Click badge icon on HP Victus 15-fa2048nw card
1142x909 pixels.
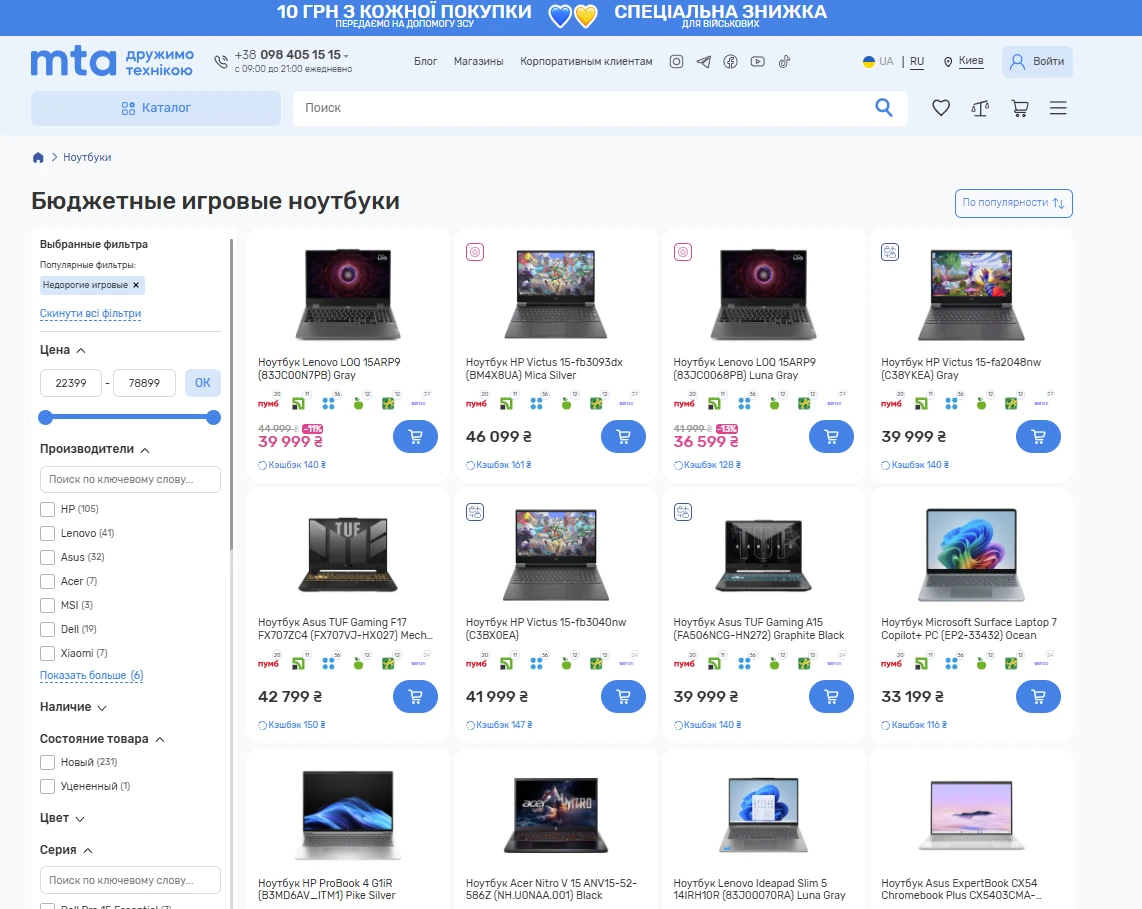890,252
